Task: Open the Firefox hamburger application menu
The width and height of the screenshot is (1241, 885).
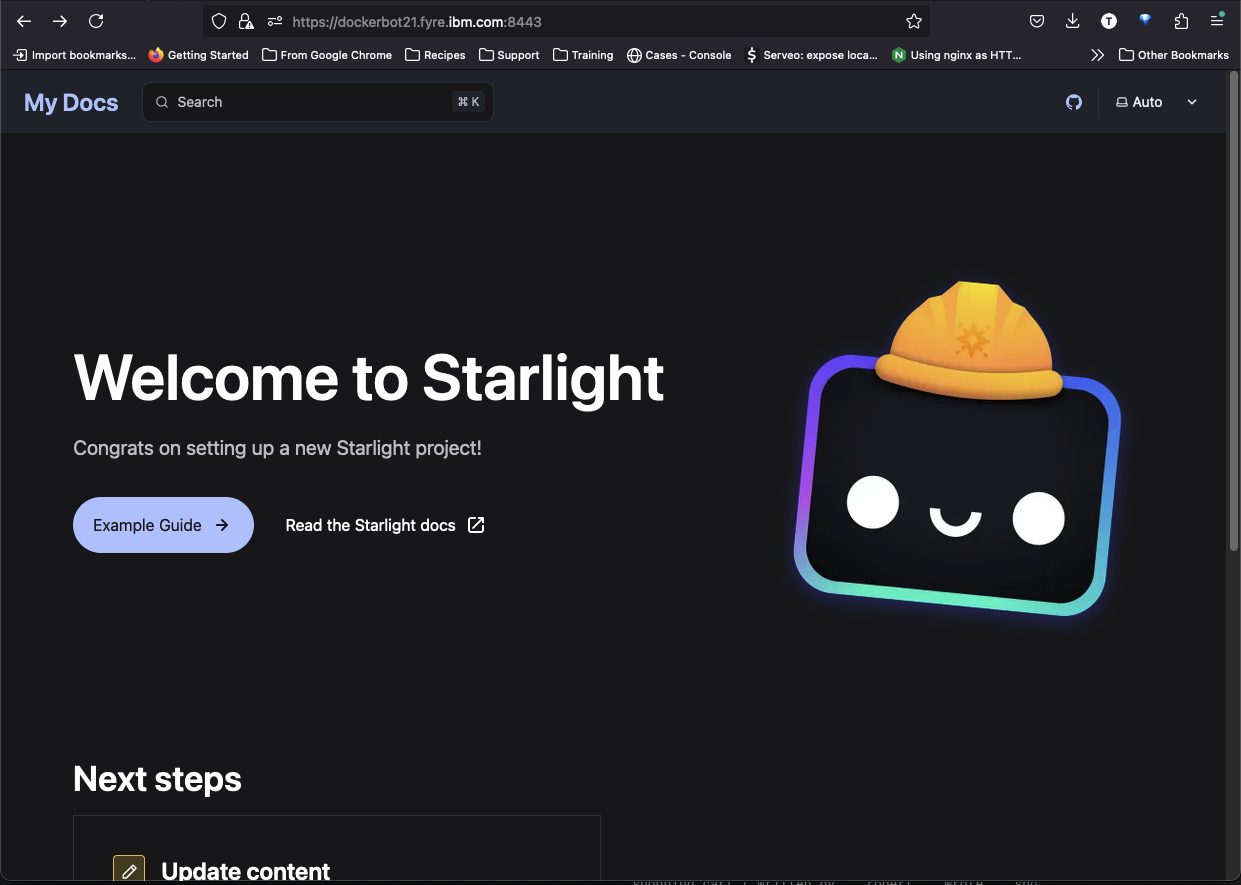Action: coord(1217,21)
